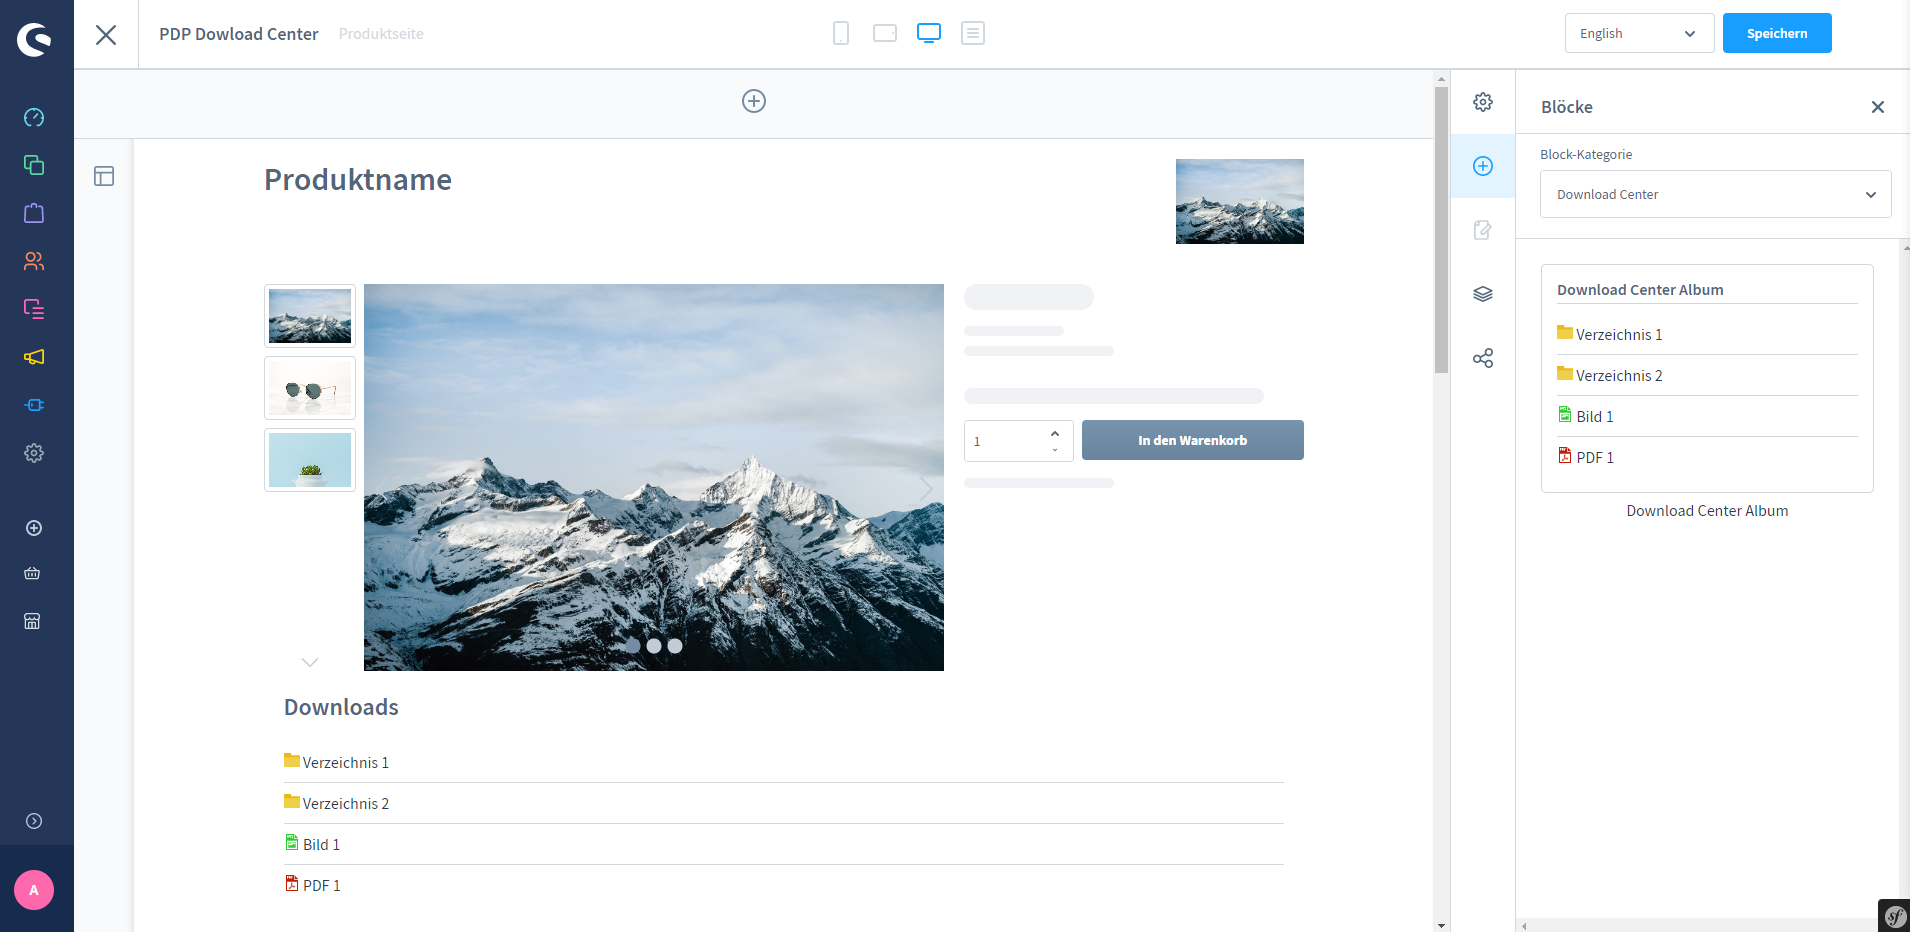Viewport: 1910px width, 932px height.
Task: Click the Speichern button
Action: point(1777,33)
